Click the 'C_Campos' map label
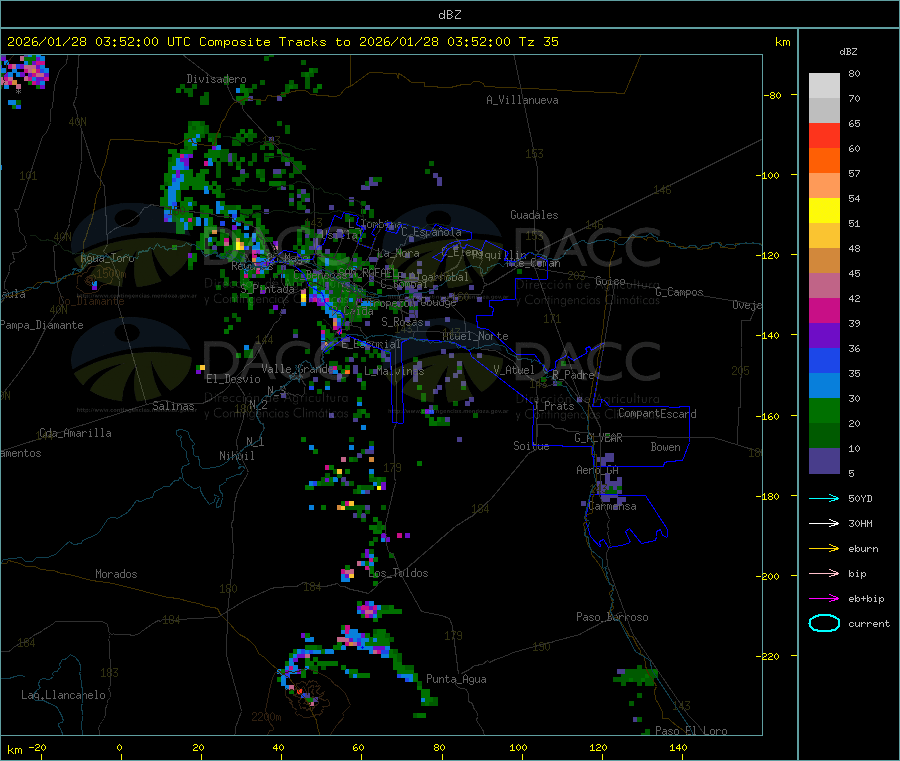This screenshot has height=761, width=900. point(679,292)
